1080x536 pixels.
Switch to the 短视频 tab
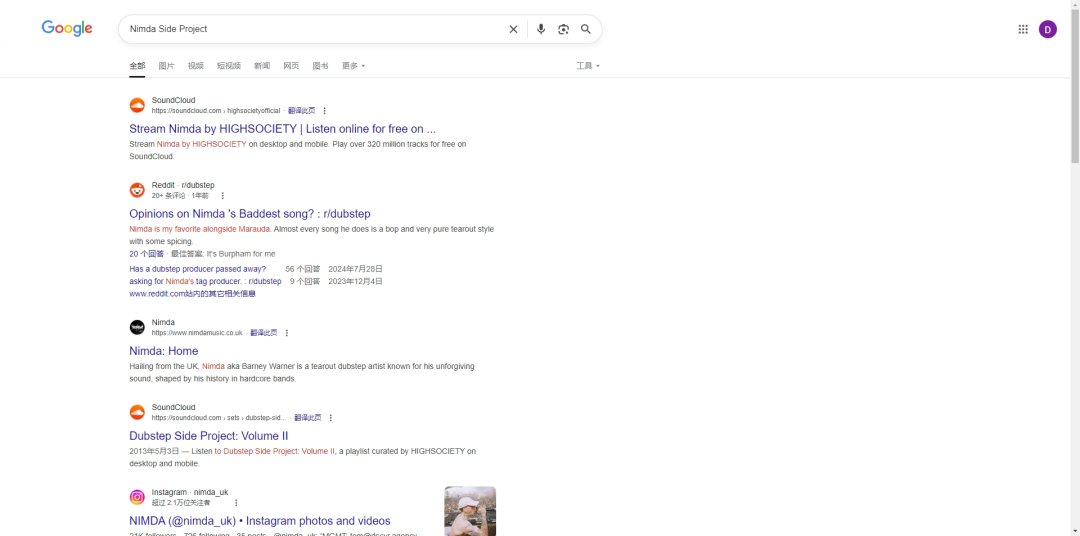(x=229, y=66)
